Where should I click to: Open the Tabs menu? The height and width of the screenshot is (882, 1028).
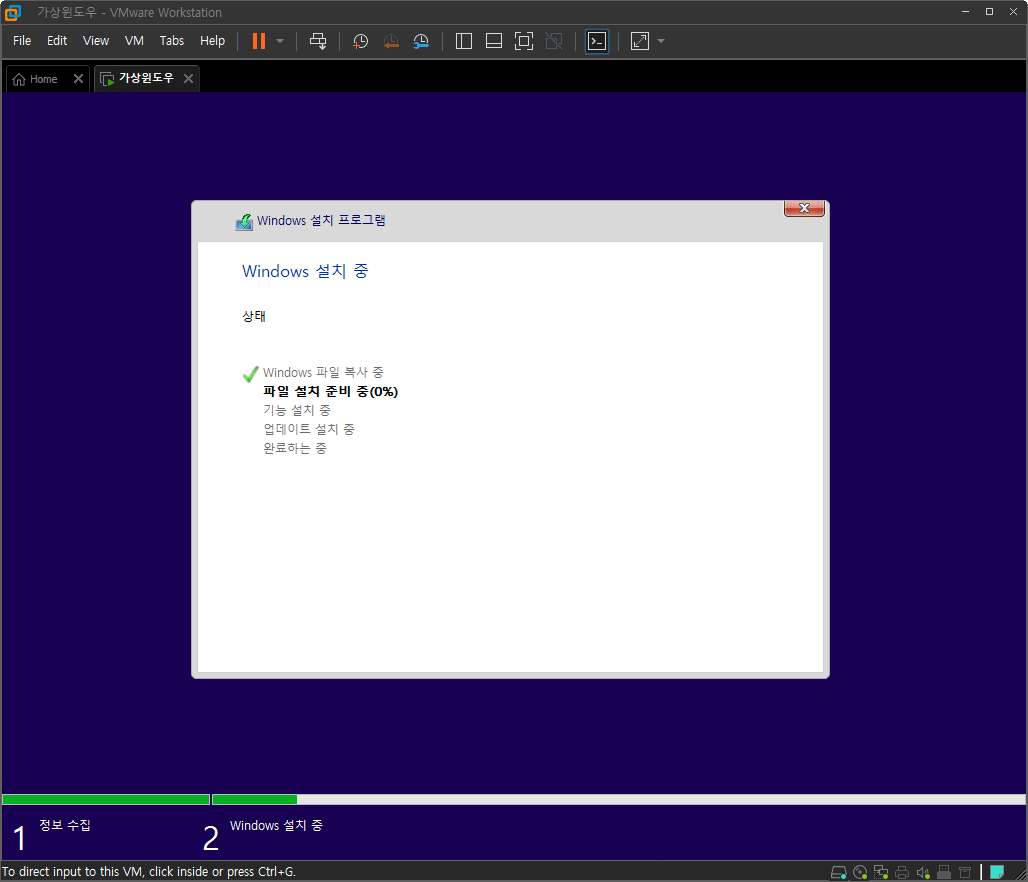point(172,41)
